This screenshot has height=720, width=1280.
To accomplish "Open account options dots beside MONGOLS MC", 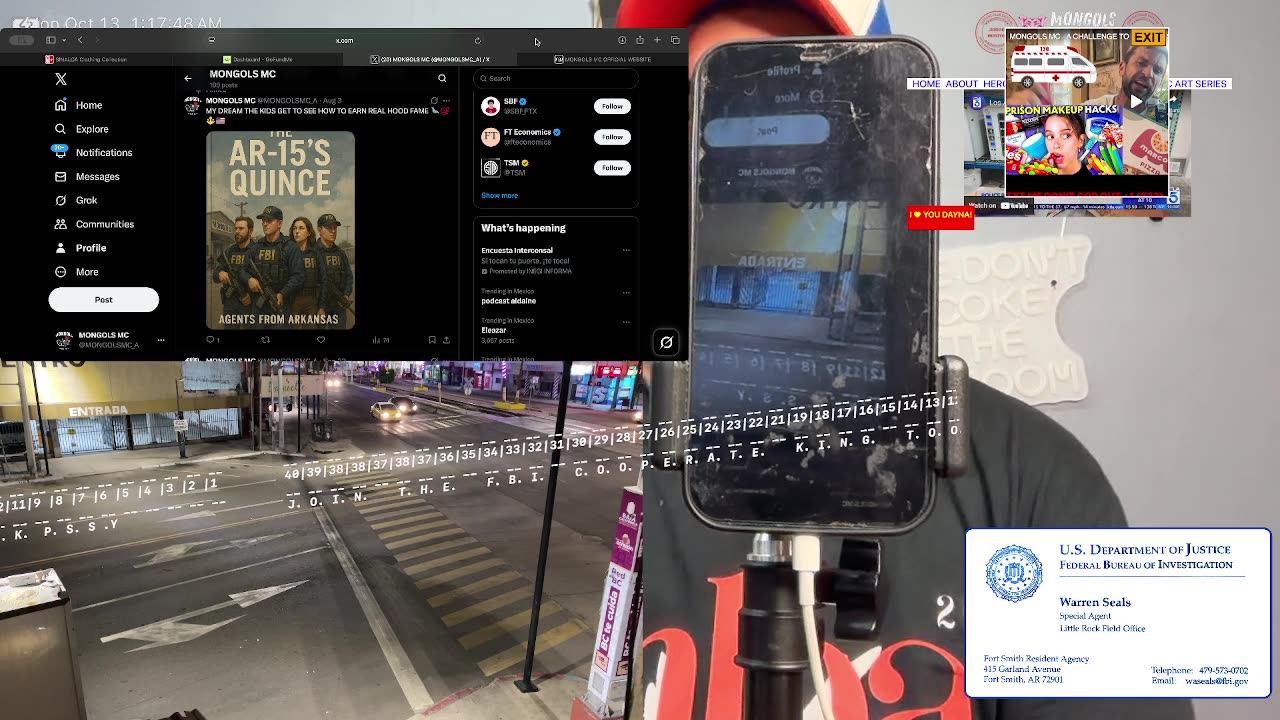I will 161,340.
